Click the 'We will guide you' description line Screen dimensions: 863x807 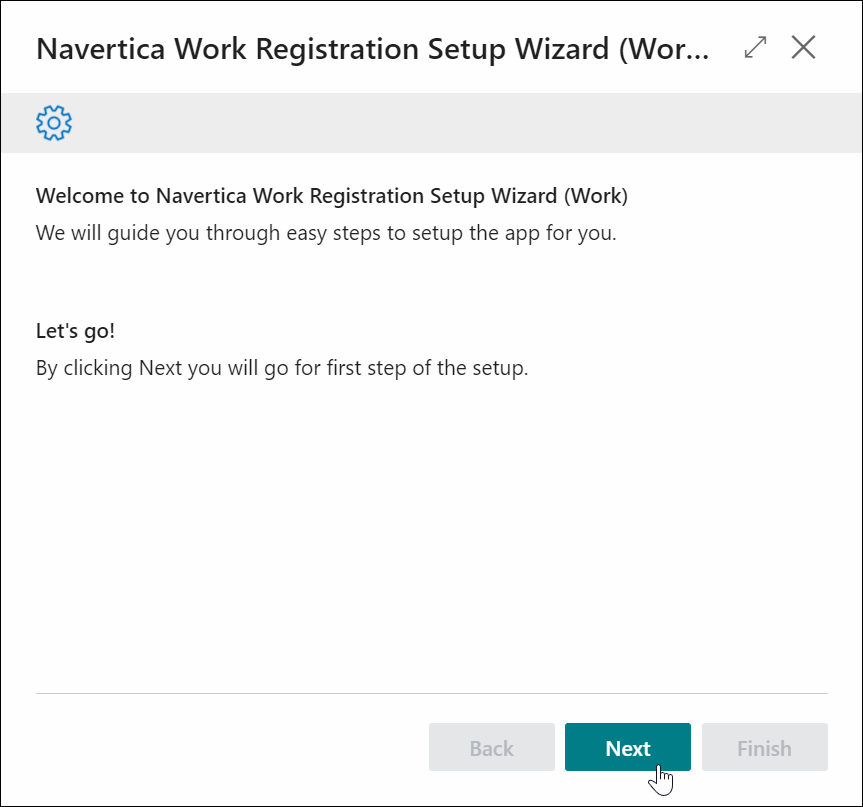click(326, 233)
